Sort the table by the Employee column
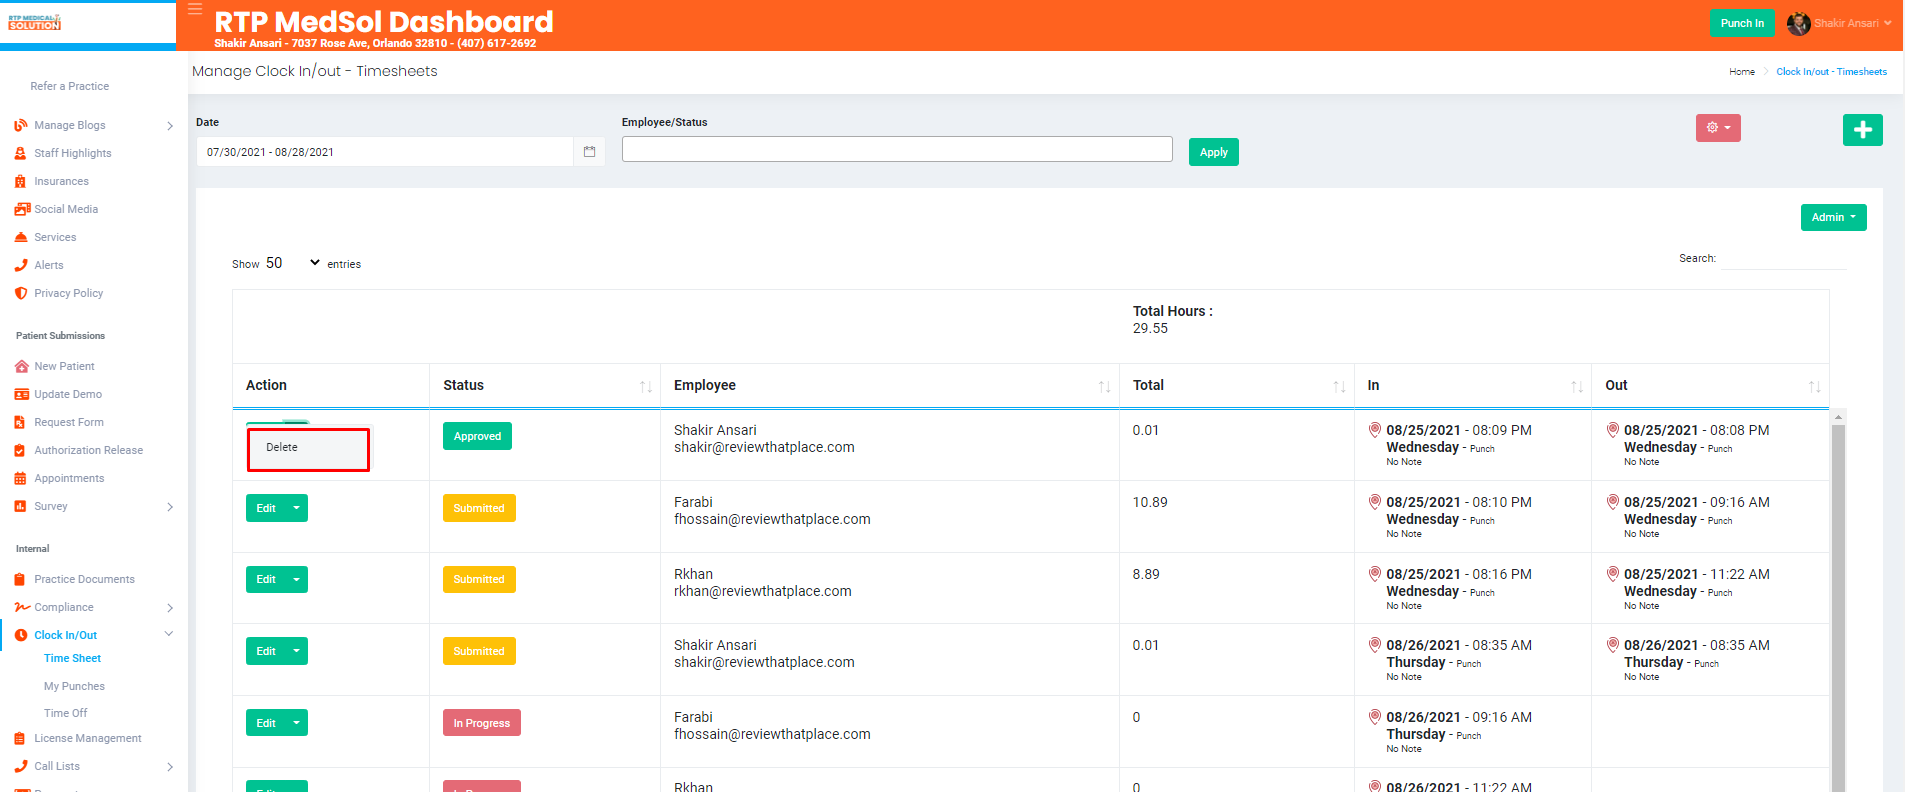 tap(890, 386)
